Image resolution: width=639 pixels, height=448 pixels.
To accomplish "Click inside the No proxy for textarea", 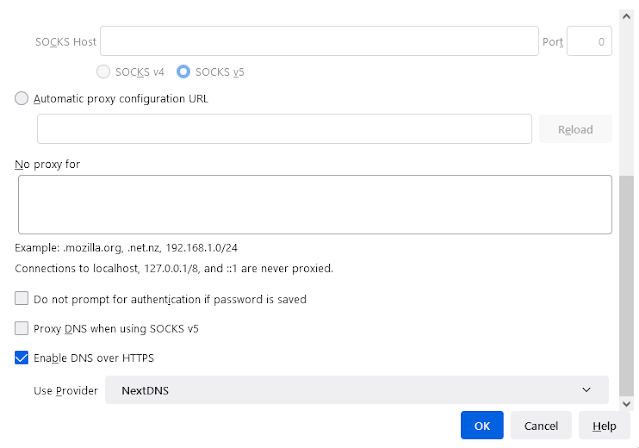I will coord(315,204).
